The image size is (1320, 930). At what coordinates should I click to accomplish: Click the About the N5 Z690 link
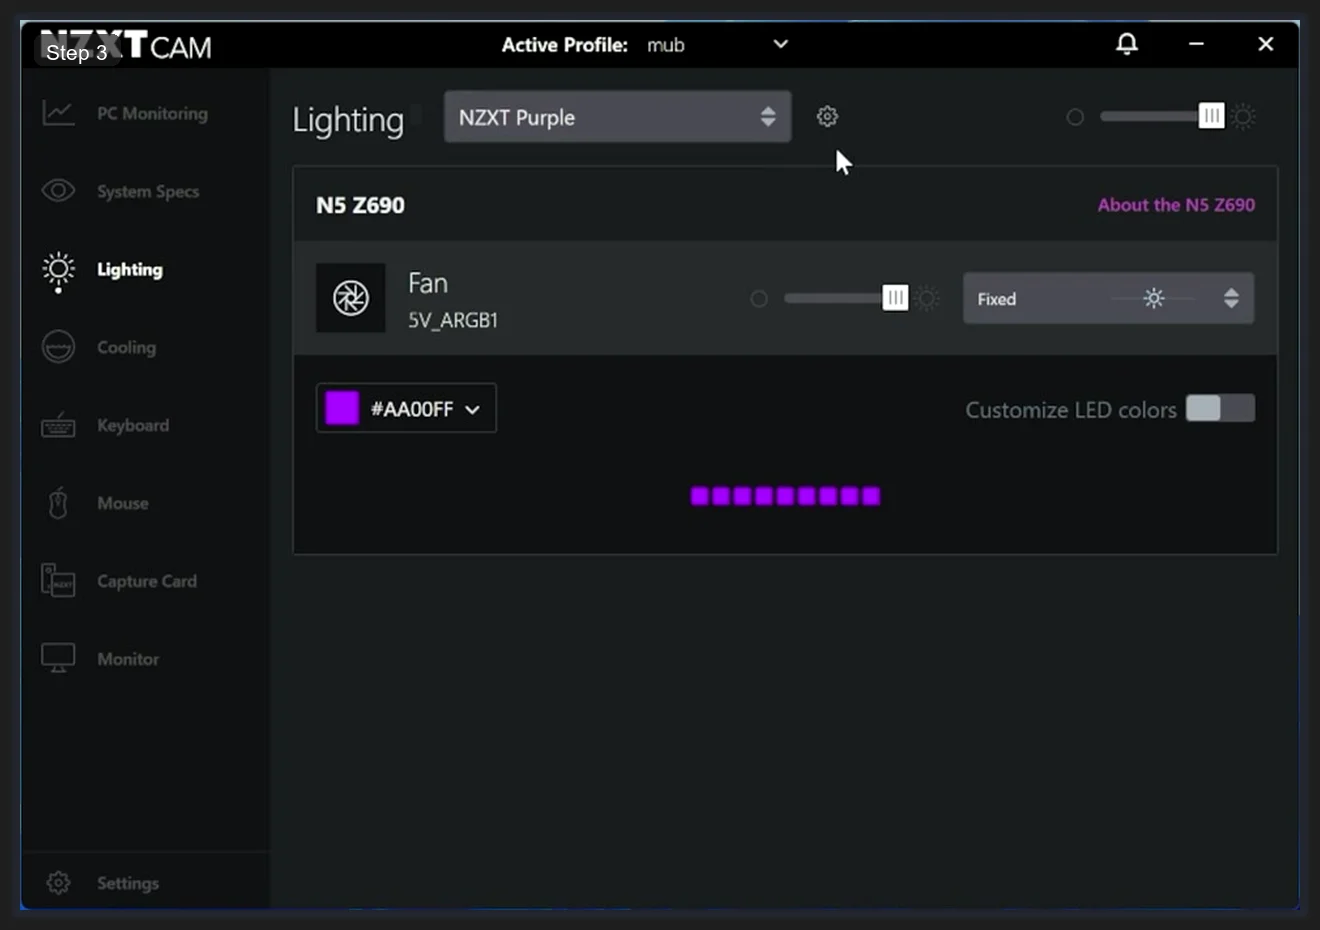(1176, 204)
